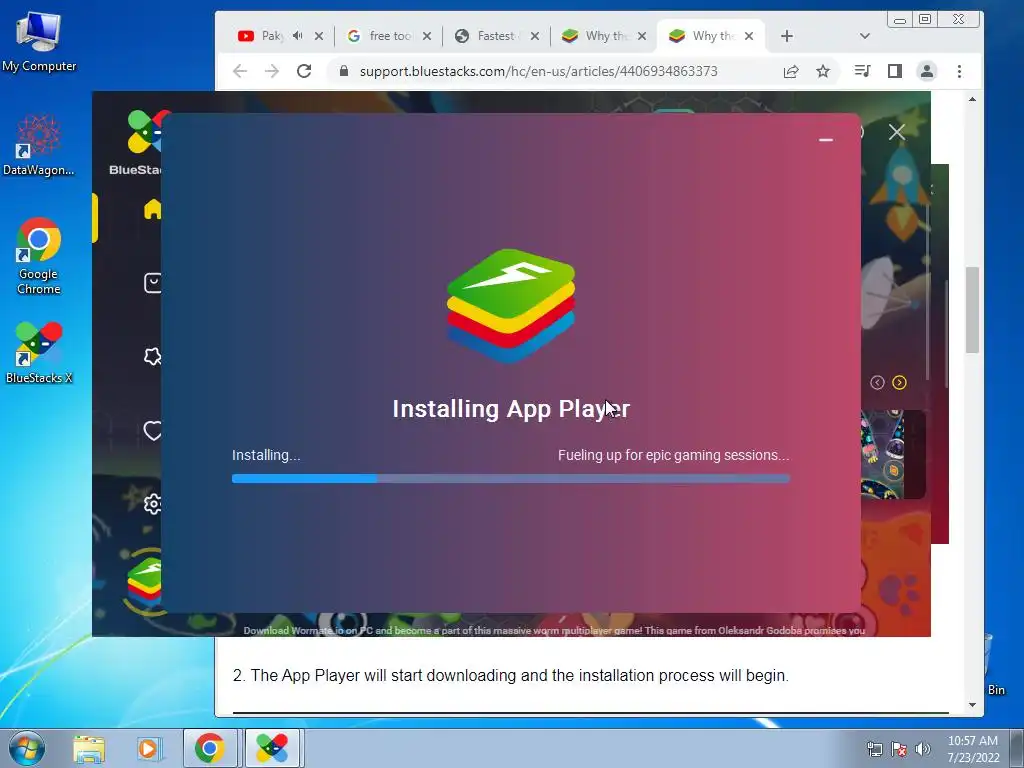This screenshot has width=1024, height=768.
Task: Click the 'Installing App Player' heading
Action: tap(511, 409)
